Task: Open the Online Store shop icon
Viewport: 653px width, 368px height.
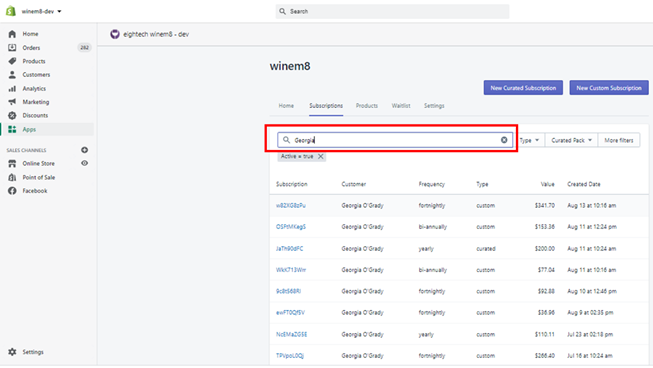Action: (x=12, y=164)
